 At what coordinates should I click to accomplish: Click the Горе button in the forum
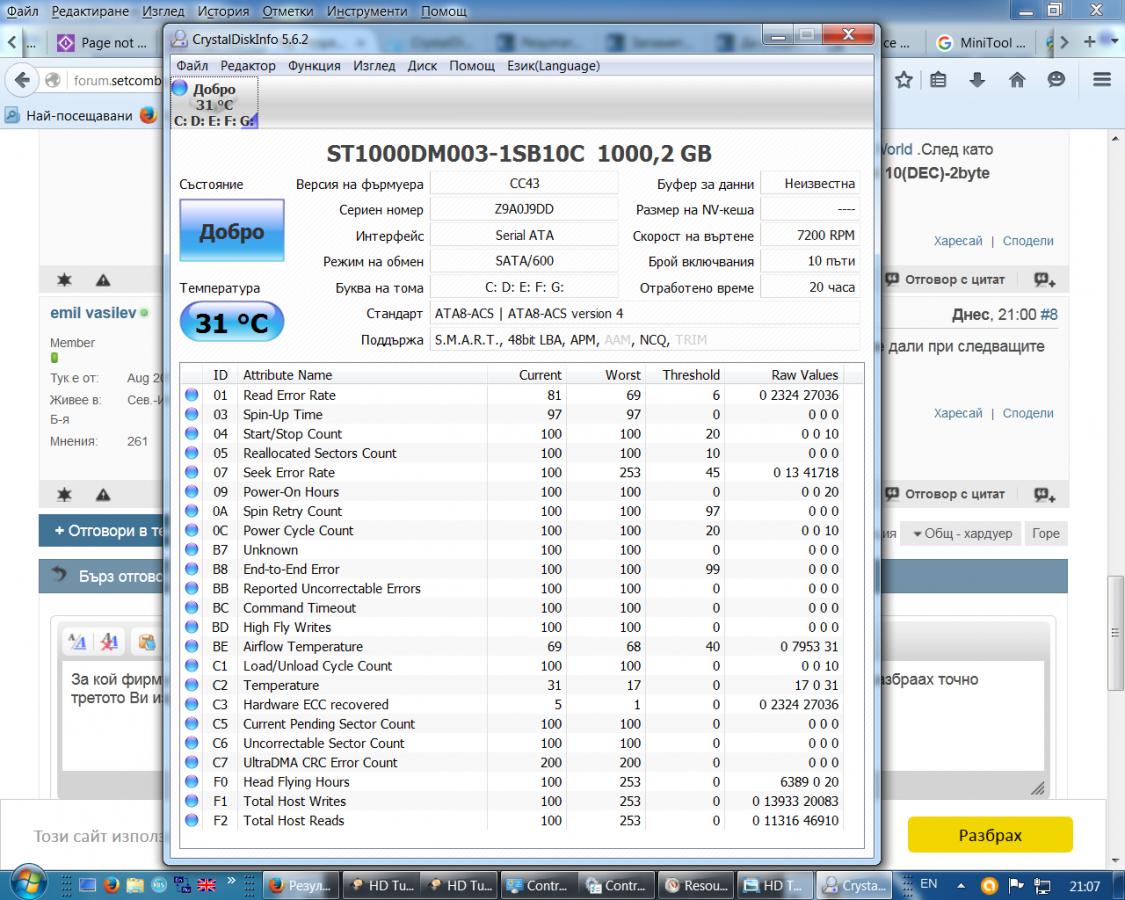click(x=1045, y=533)
